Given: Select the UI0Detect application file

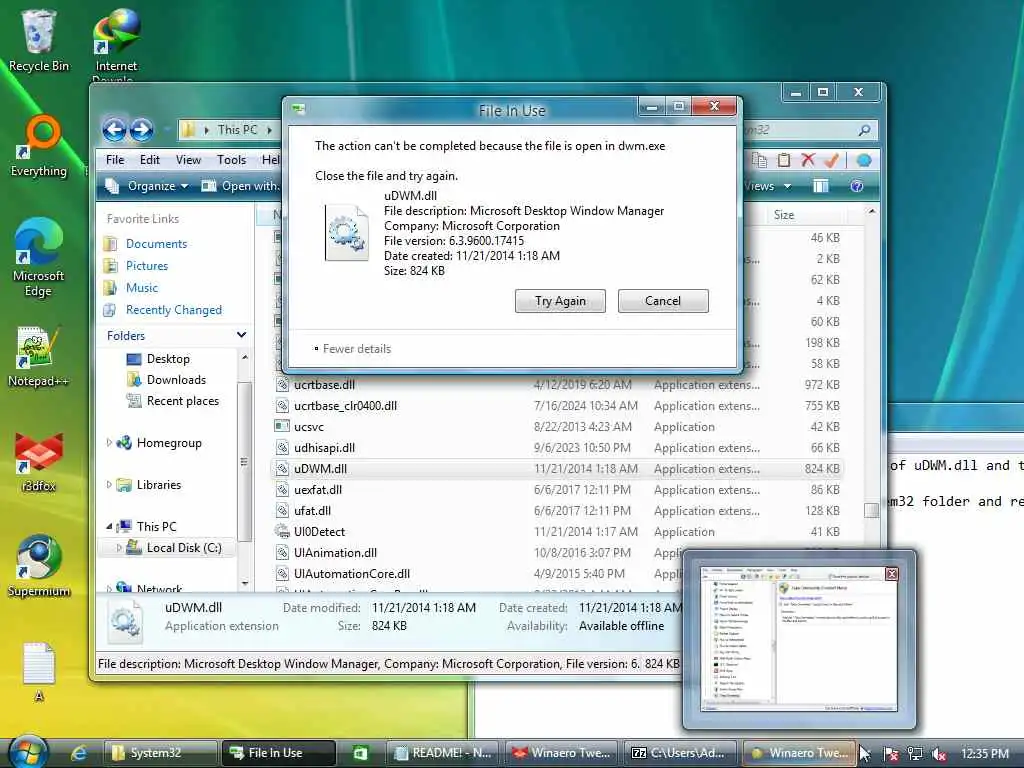Looking at the screenshot, I should [319, 531].
